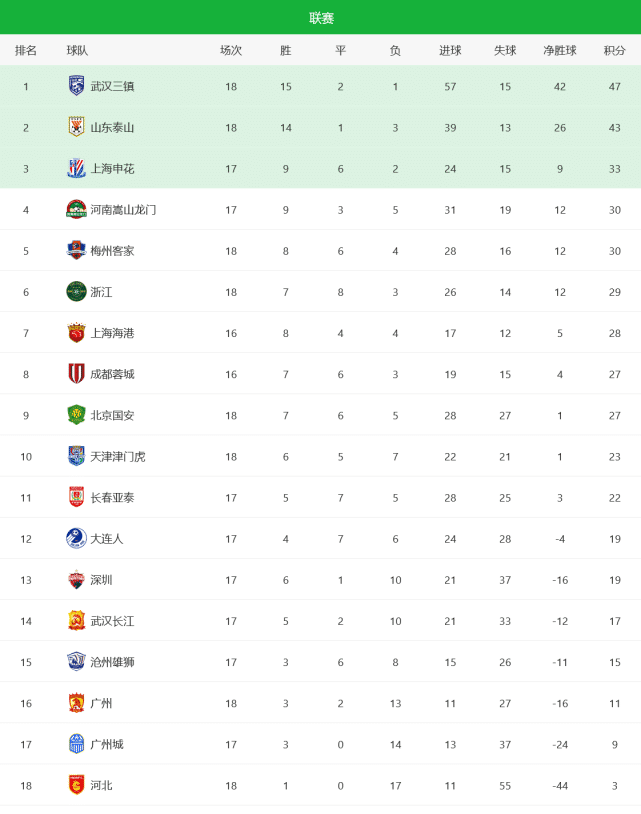Viewport: 641px width, 814px height.
Task: Click the 武汉三镇 team logo
Action: tap(76, 86)
